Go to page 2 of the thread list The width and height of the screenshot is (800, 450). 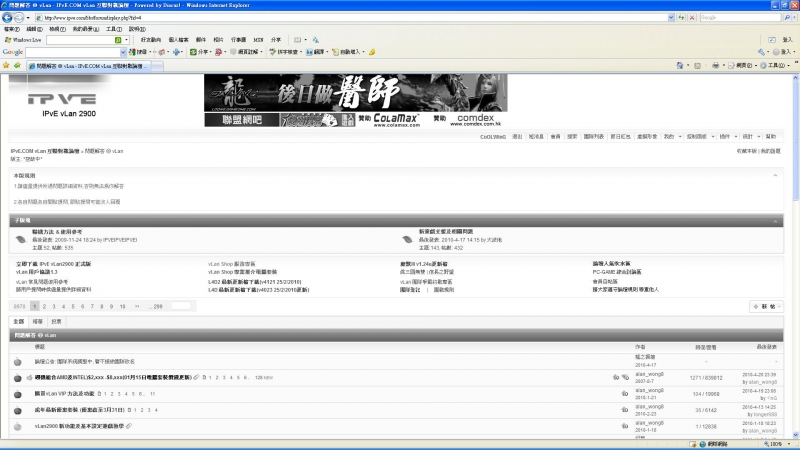pos(44,306)
